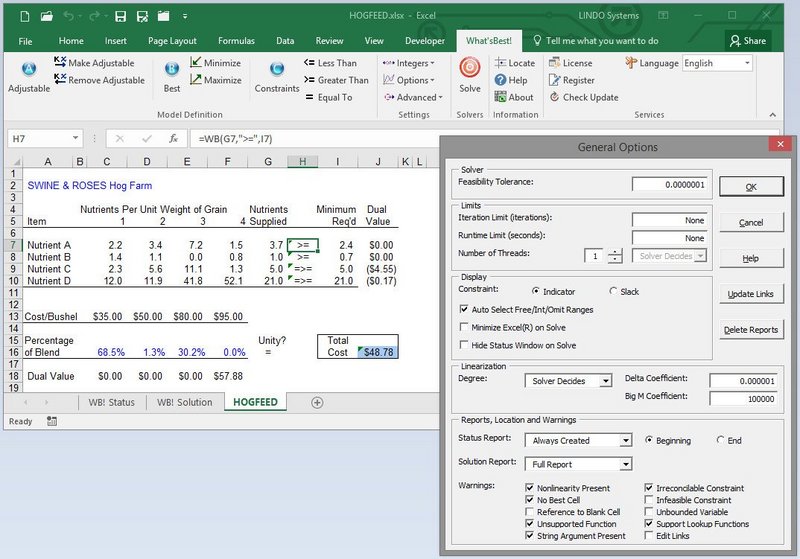Click the Remove Adjustable icon
Screen dimensions: 800x559
click(60, 79)
